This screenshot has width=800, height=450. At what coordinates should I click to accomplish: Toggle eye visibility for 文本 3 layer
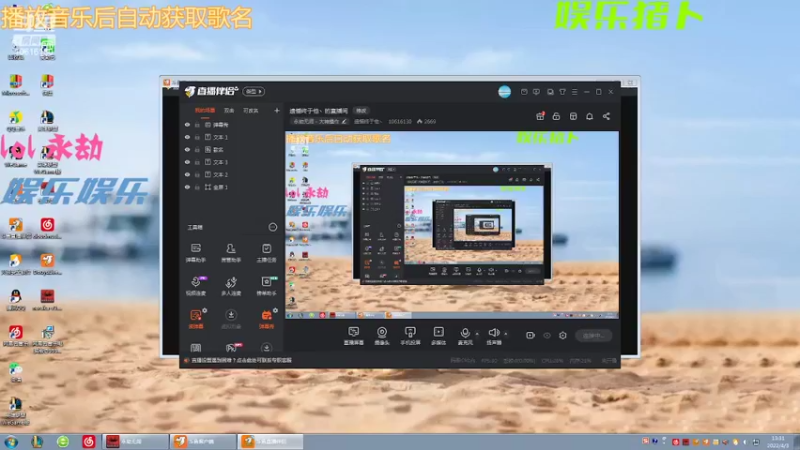[x=187, y=162]
